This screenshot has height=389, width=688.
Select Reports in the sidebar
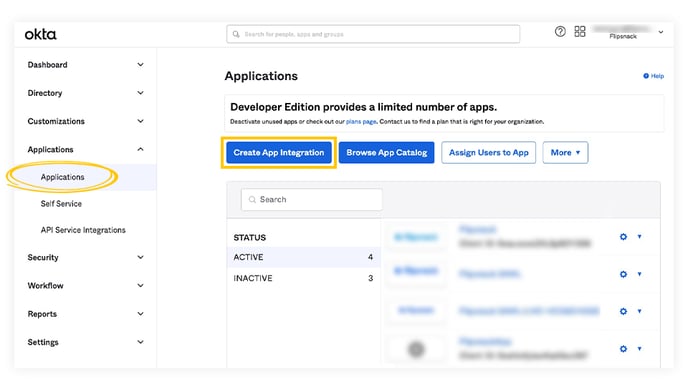(x=42, y=314)
